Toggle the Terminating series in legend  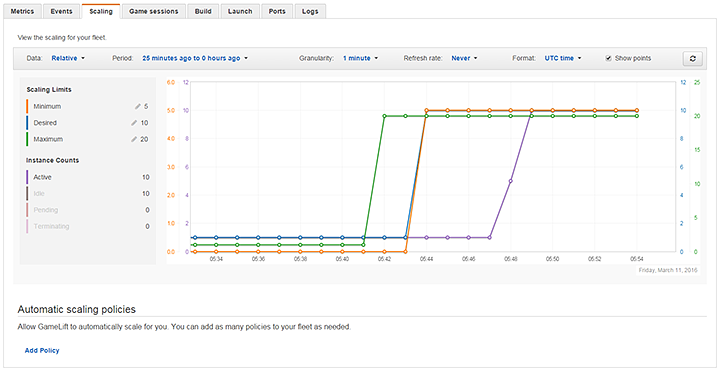[x=51, y=226]
